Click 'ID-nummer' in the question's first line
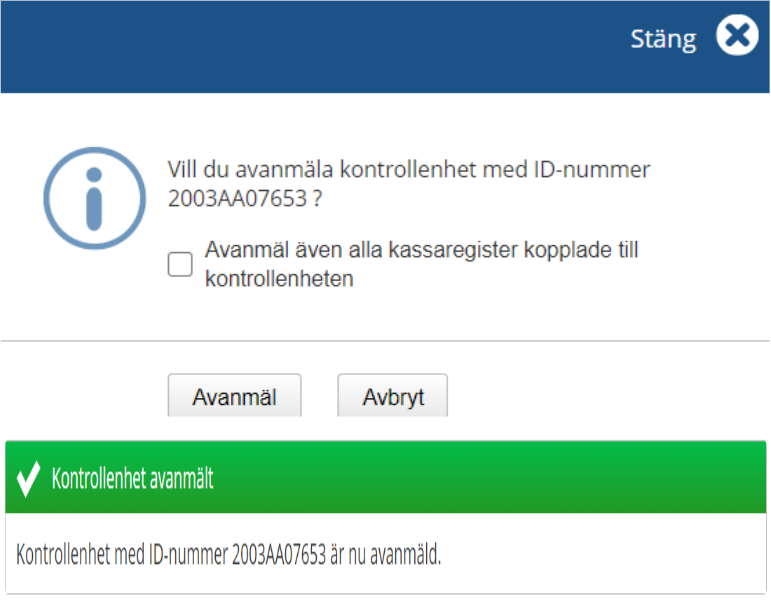The width and height of the screenshot is (771, 604). coord(600,170)
